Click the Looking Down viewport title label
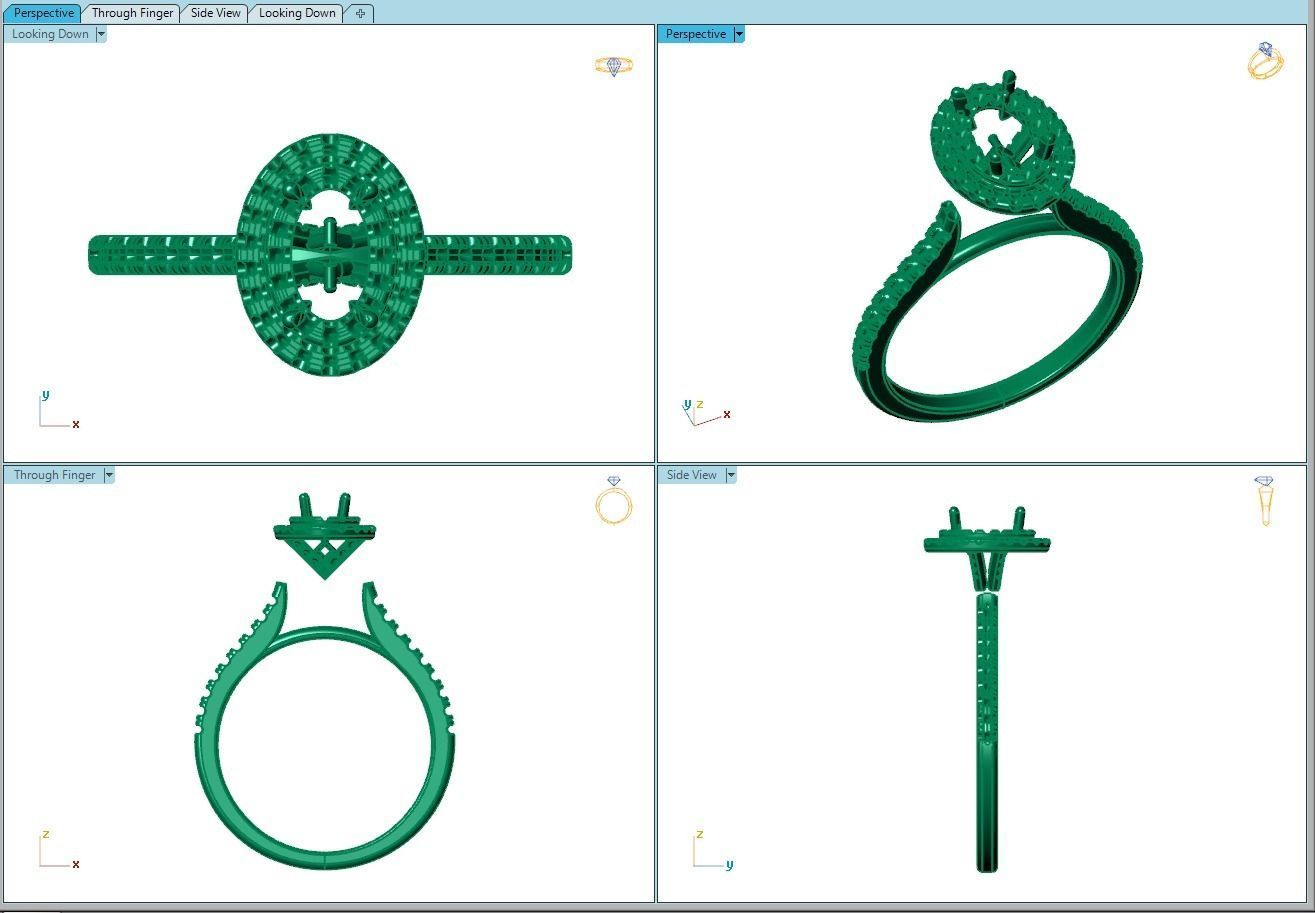 (x=50, y=34)
